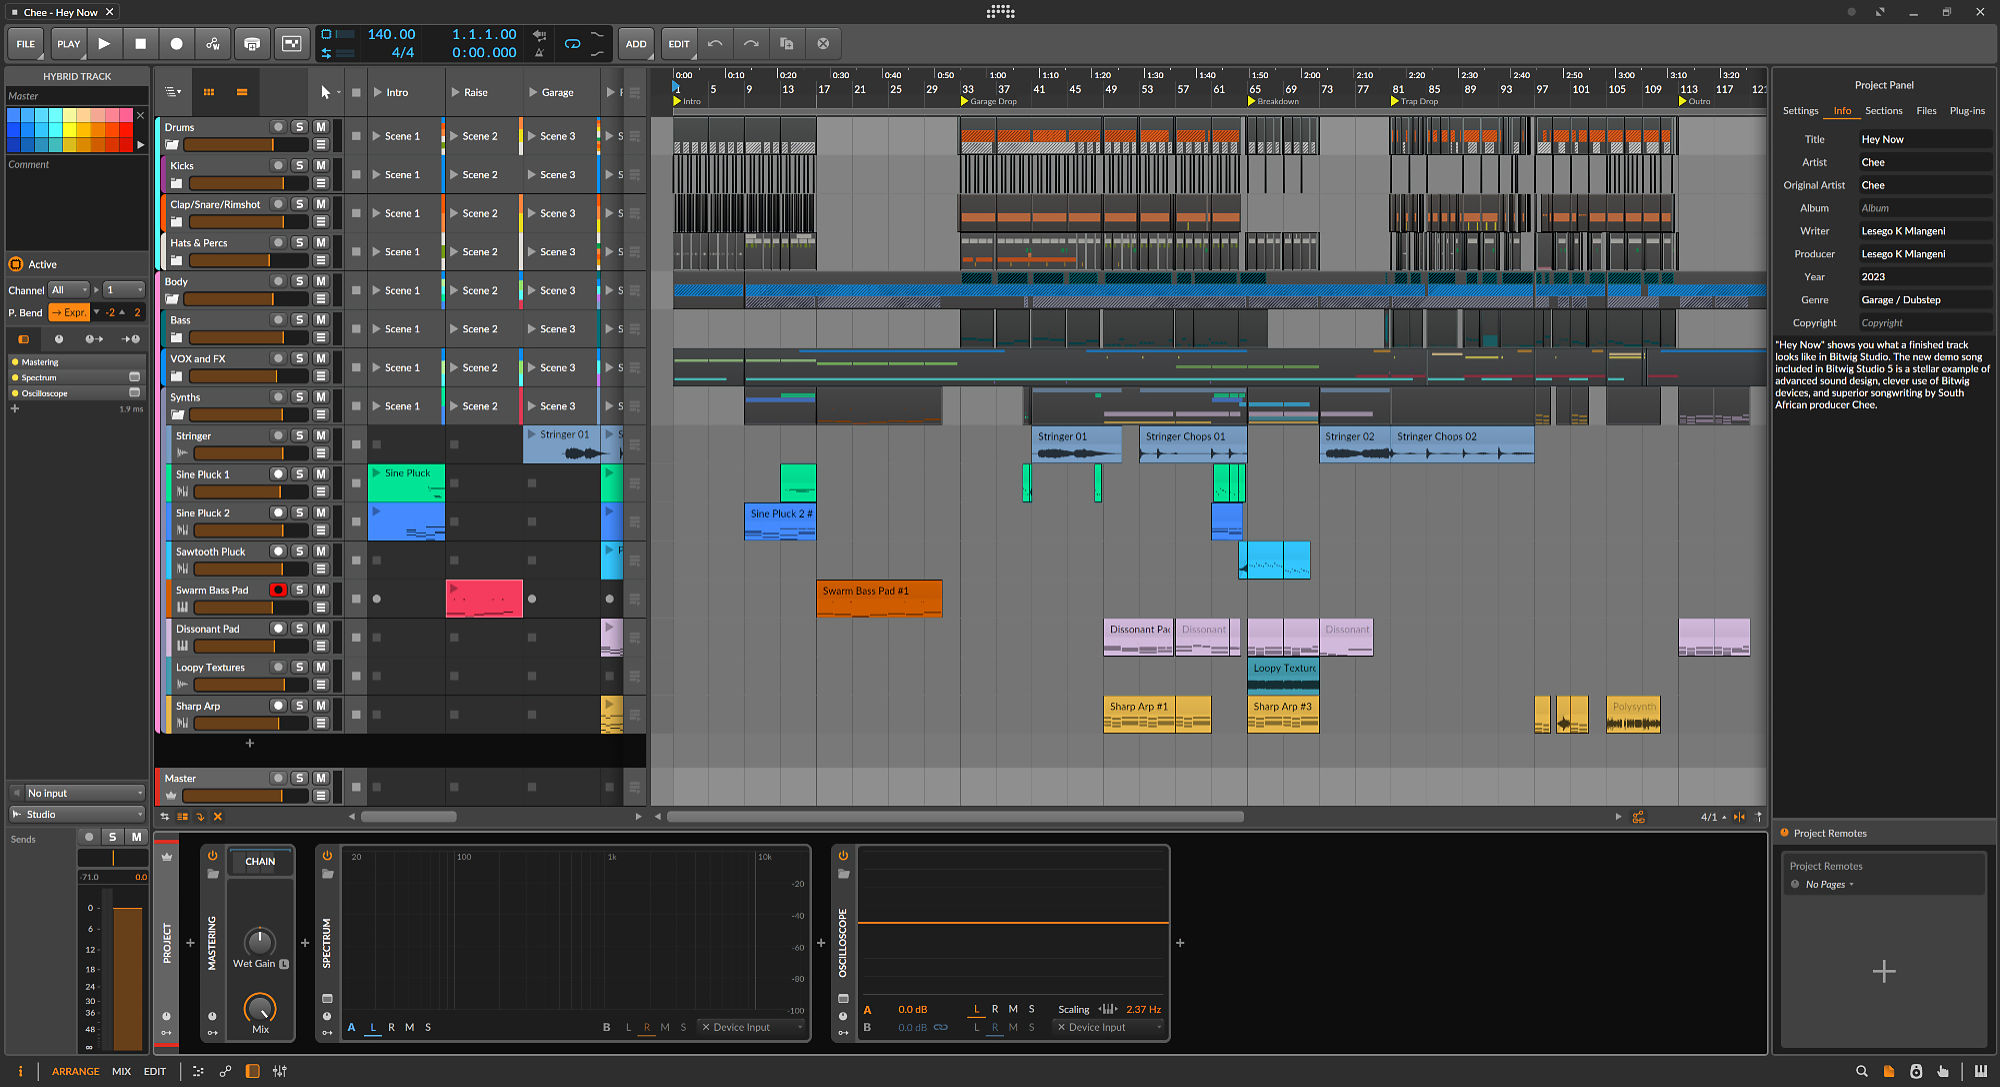
Task: Switch to the Sections tab in Project Panel
Action: [x=1883, y=111]
